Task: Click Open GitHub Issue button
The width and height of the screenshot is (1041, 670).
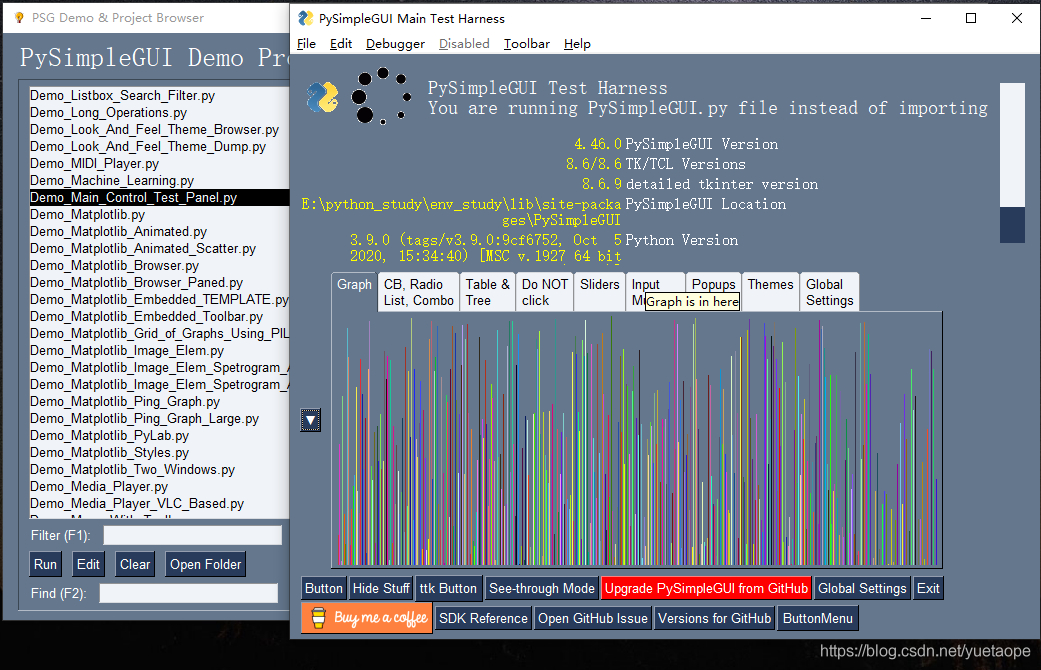Action: 592,618
